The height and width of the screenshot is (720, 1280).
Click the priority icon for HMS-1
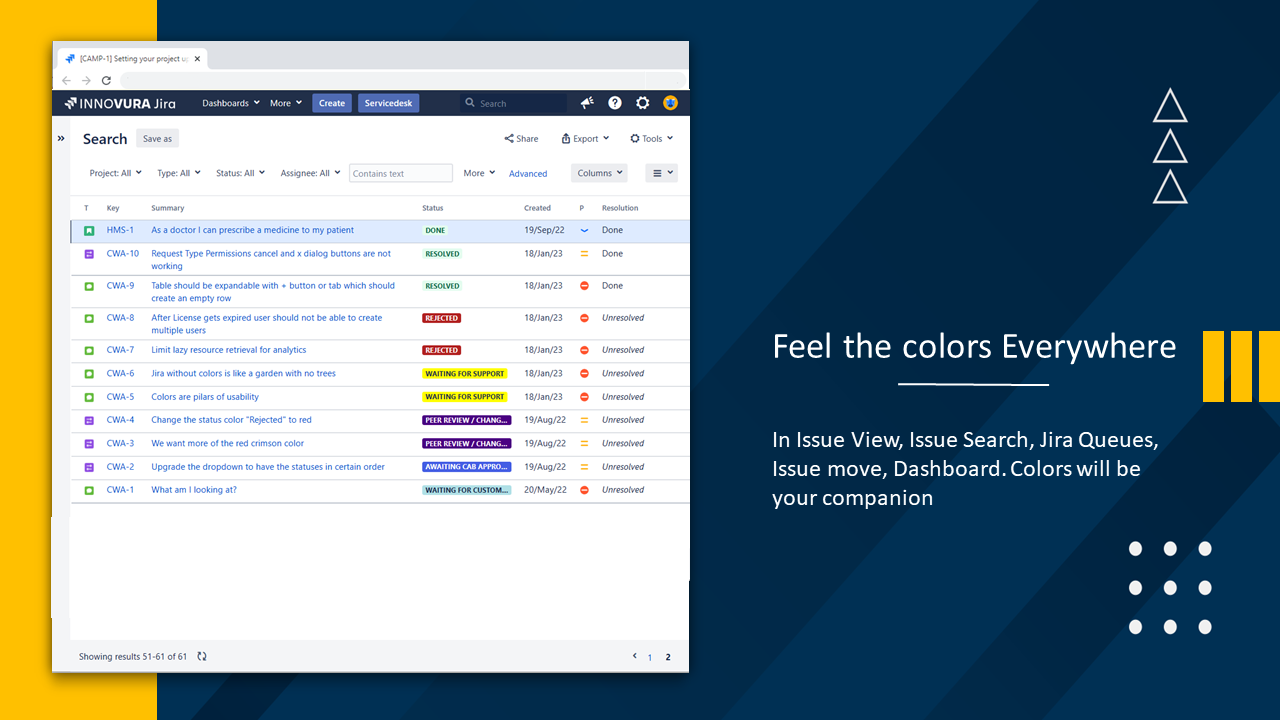click(x=584, y=230)
